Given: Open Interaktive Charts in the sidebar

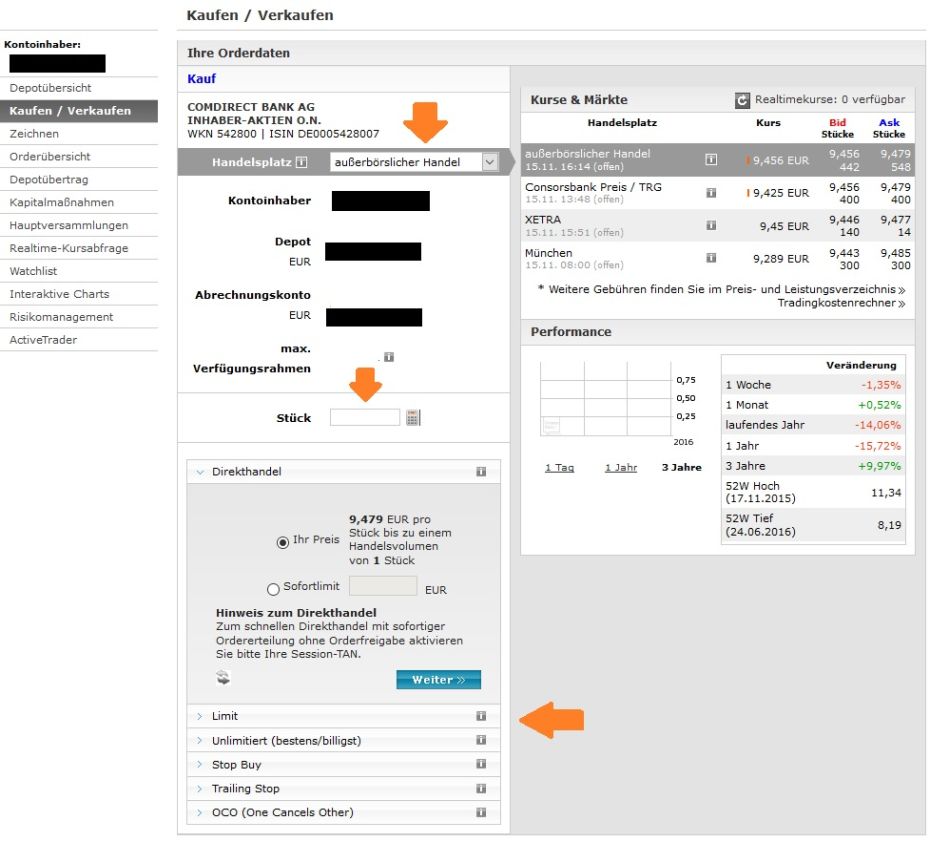Looking at the screenshot, I should click(79, 294).
